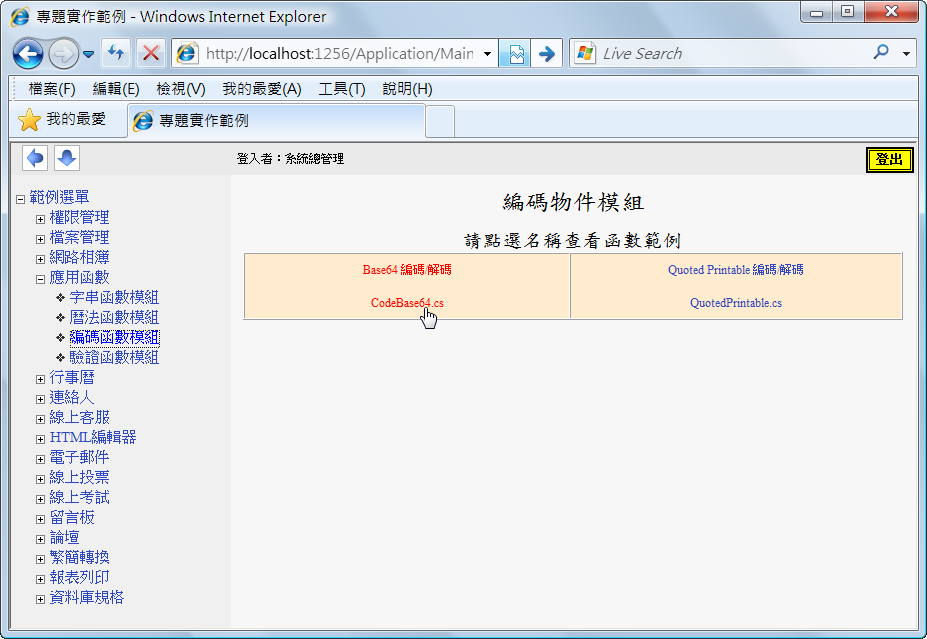
Task: Expand the 留言板 tree node
Action: pos(40,519)
